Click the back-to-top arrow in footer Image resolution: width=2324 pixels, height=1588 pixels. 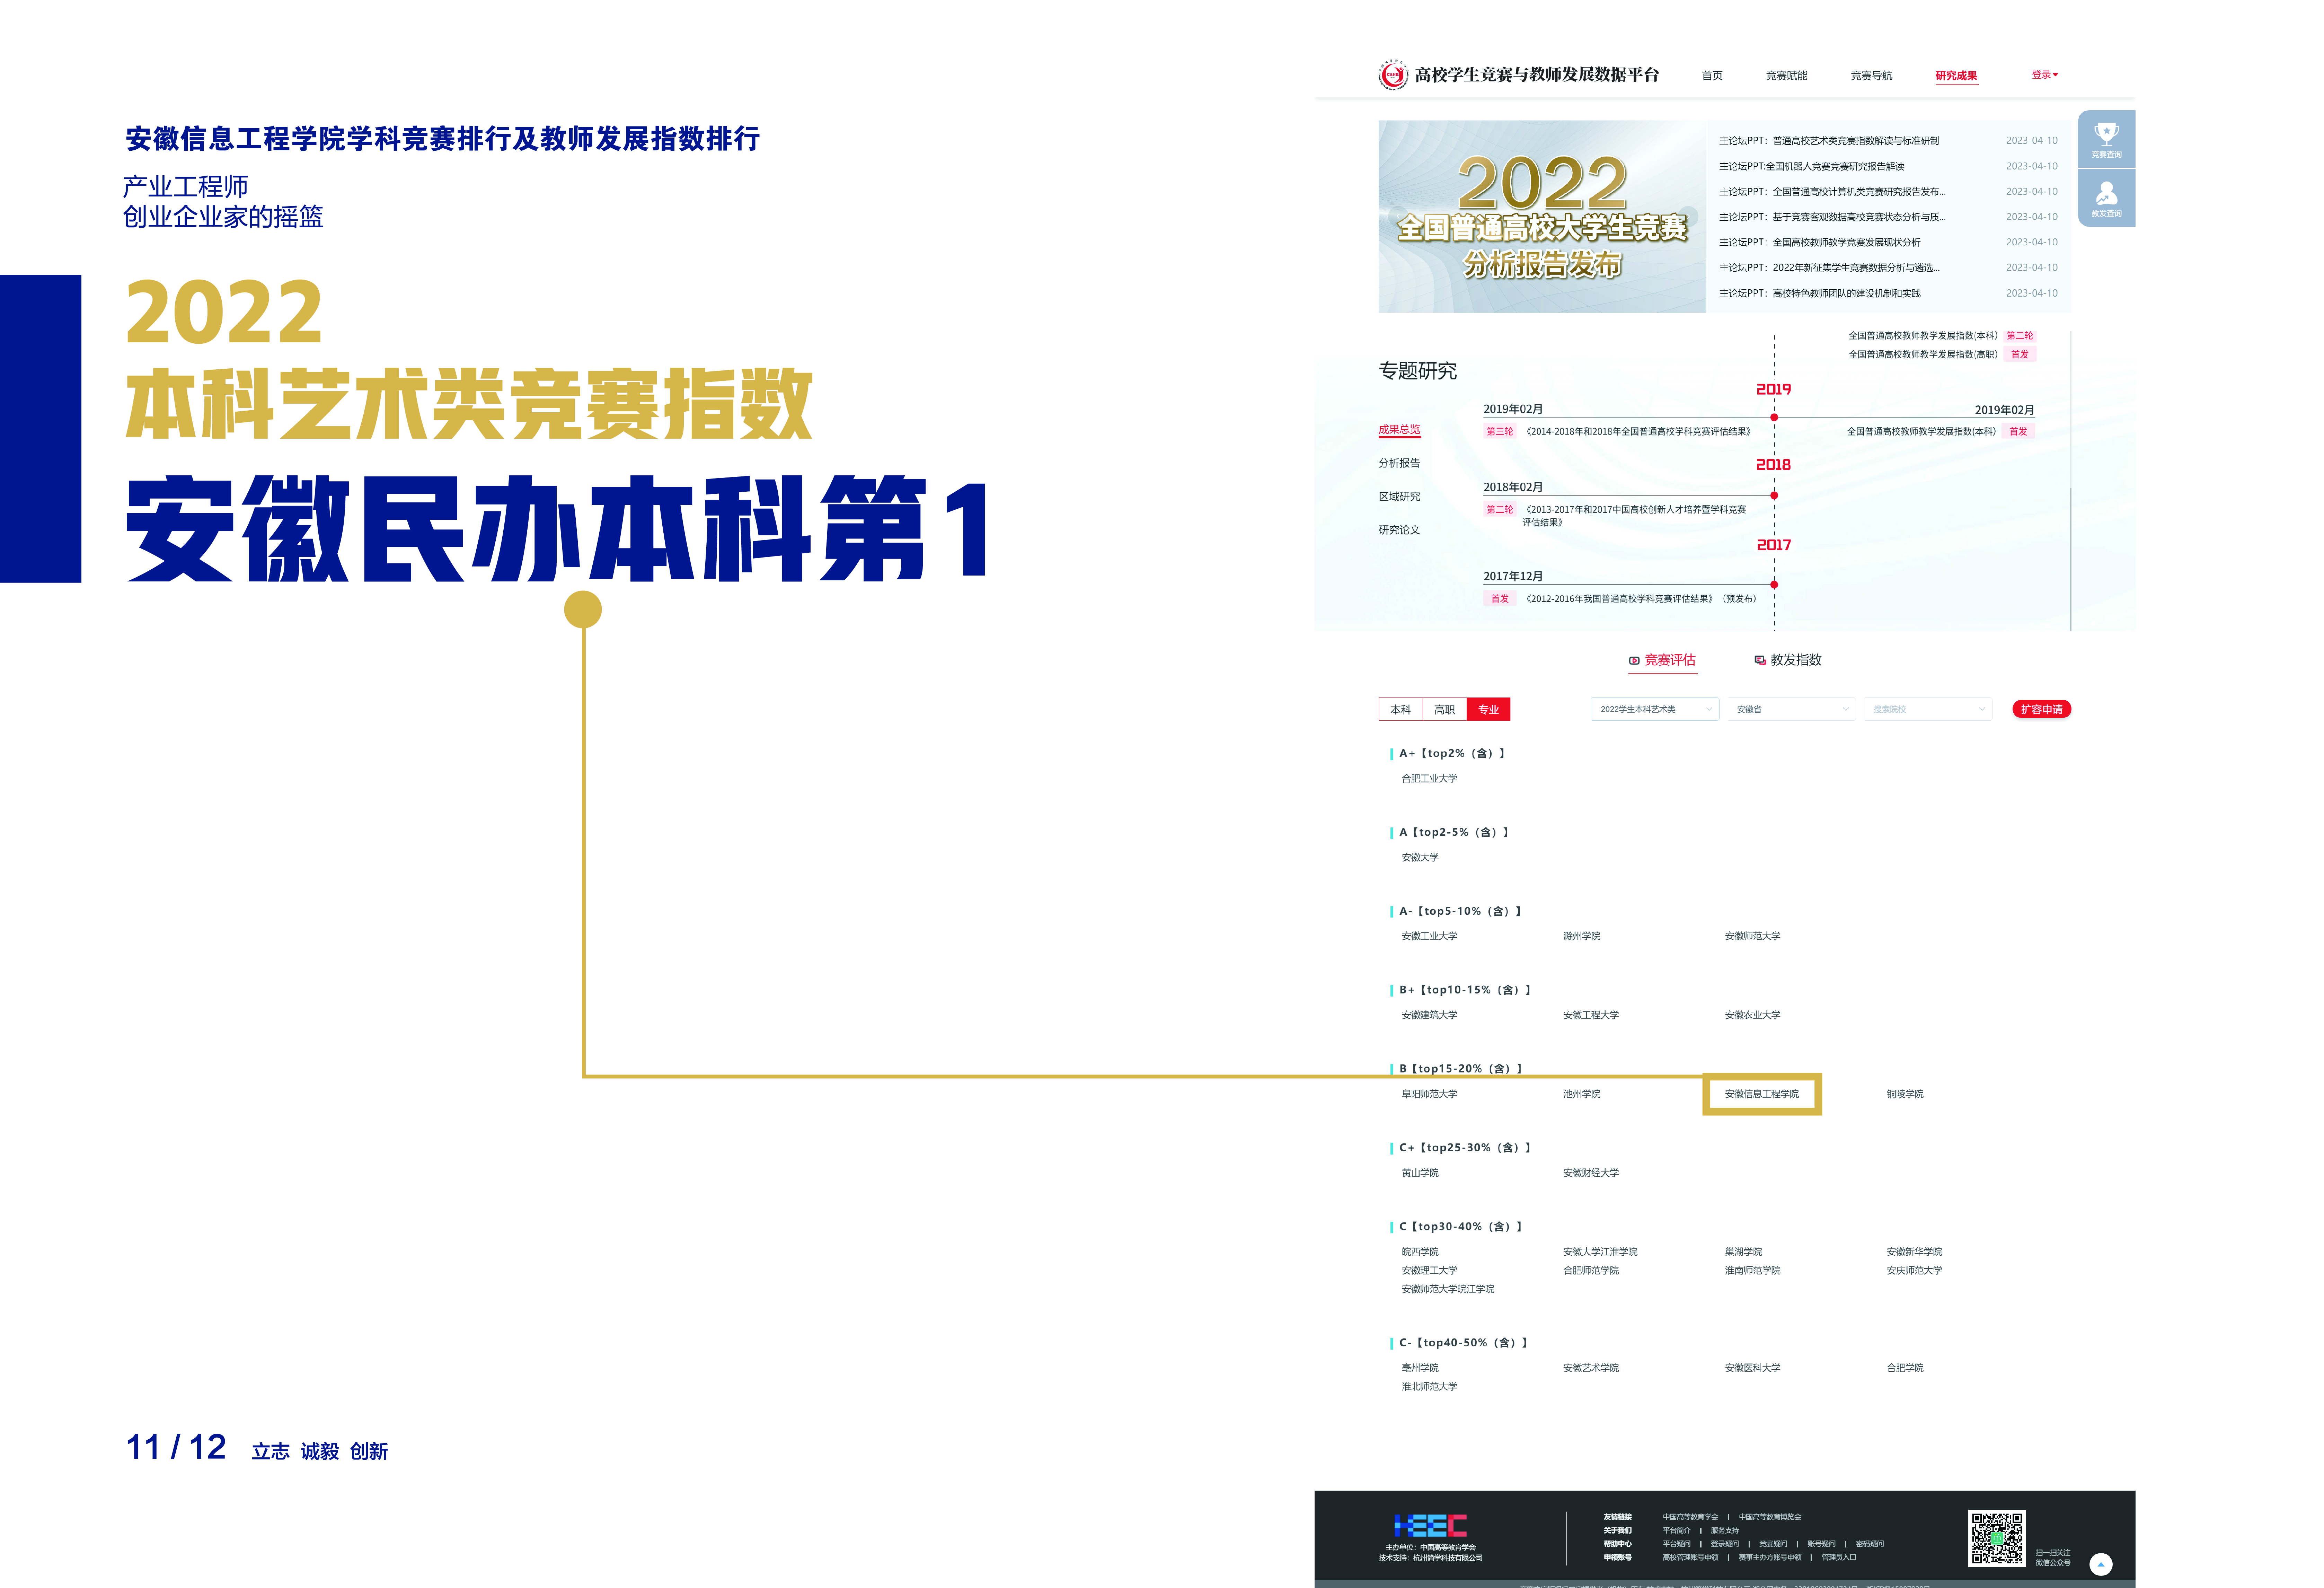pos(2101,1564)
